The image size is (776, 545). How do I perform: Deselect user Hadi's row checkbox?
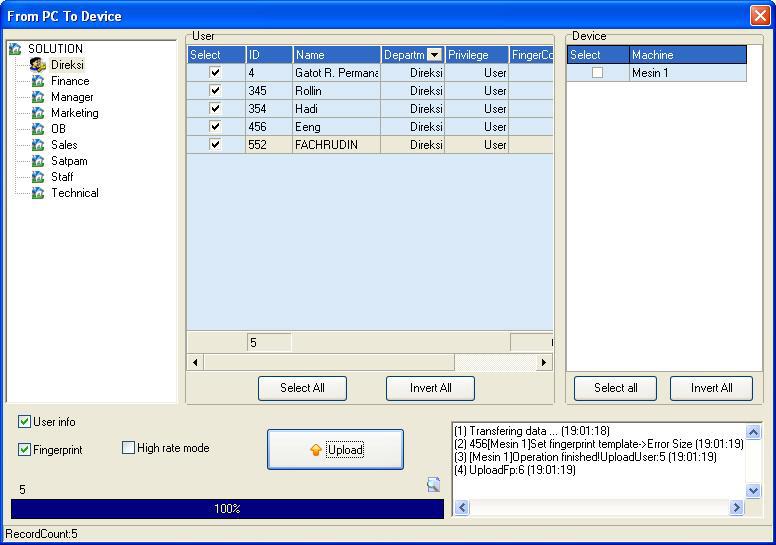215,109
